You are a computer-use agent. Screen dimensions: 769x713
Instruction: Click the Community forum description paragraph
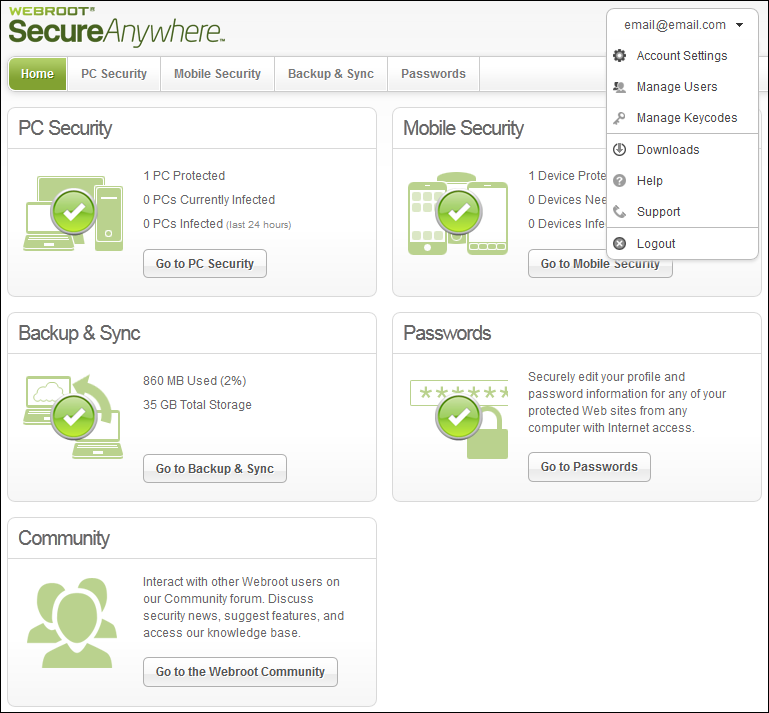(243, 607)
